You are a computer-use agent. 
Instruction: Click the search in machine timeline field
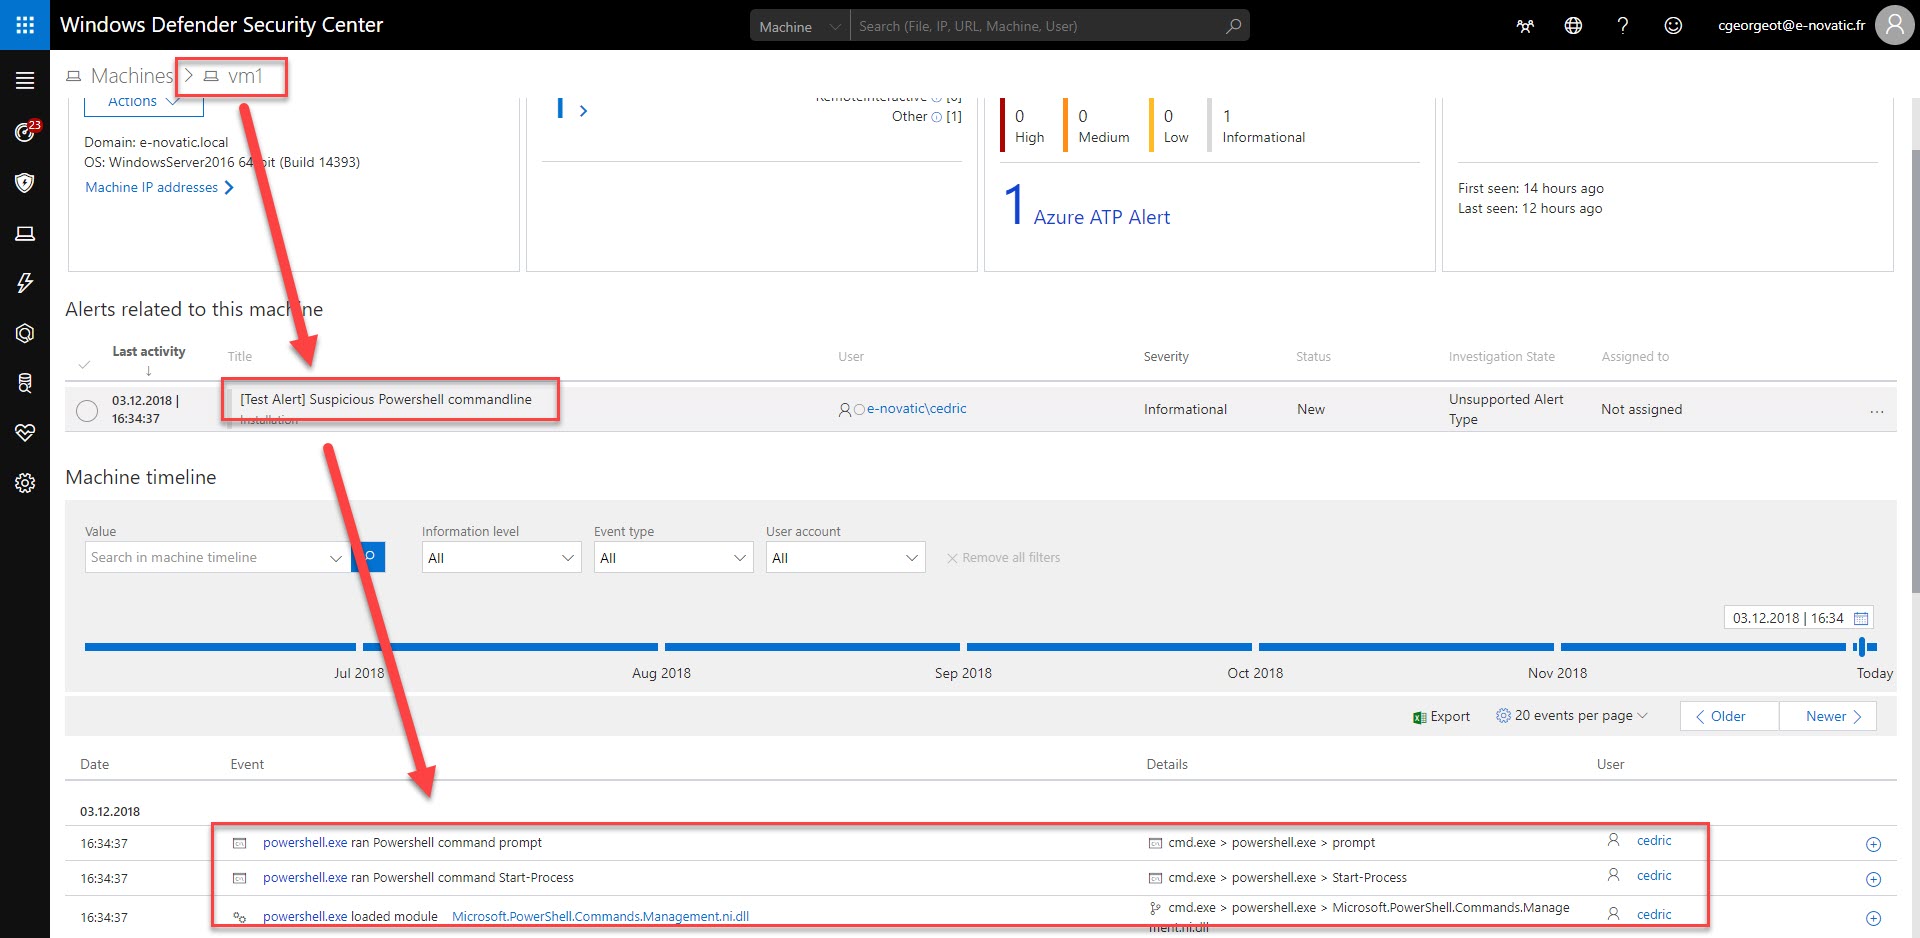pyautogui.click(x=206, y=558)
